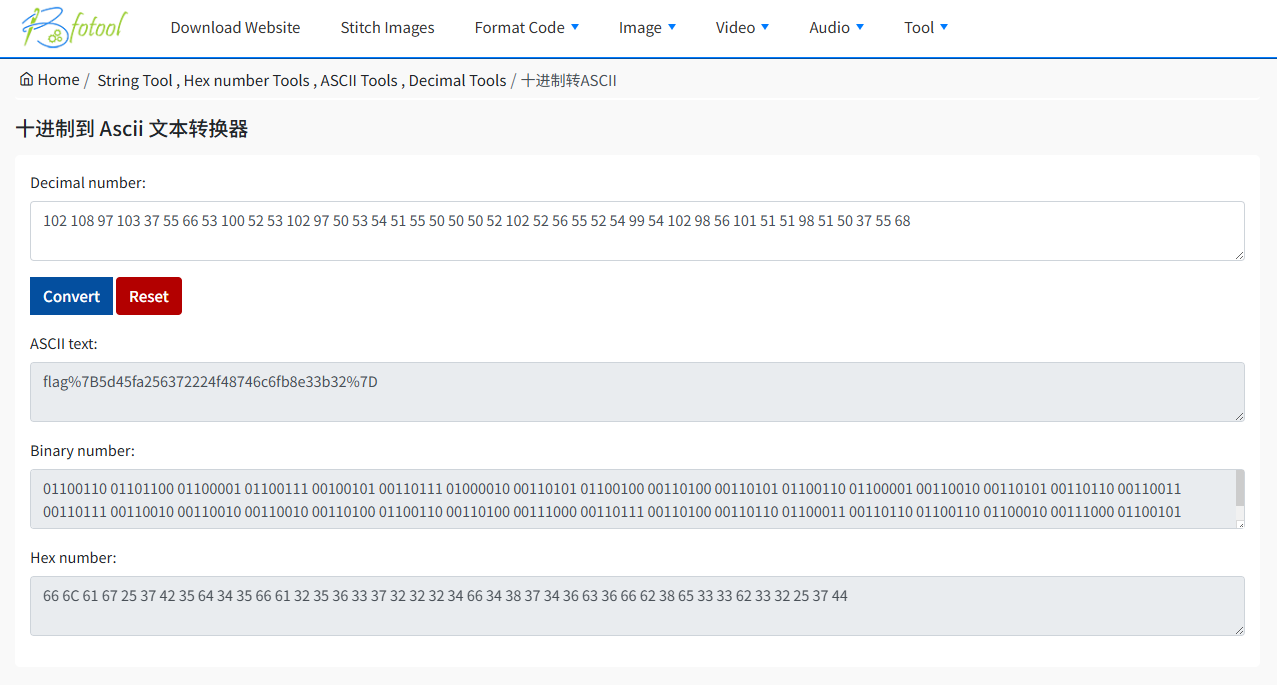Click the 'Hex number:' label

[x=73, y=558]
